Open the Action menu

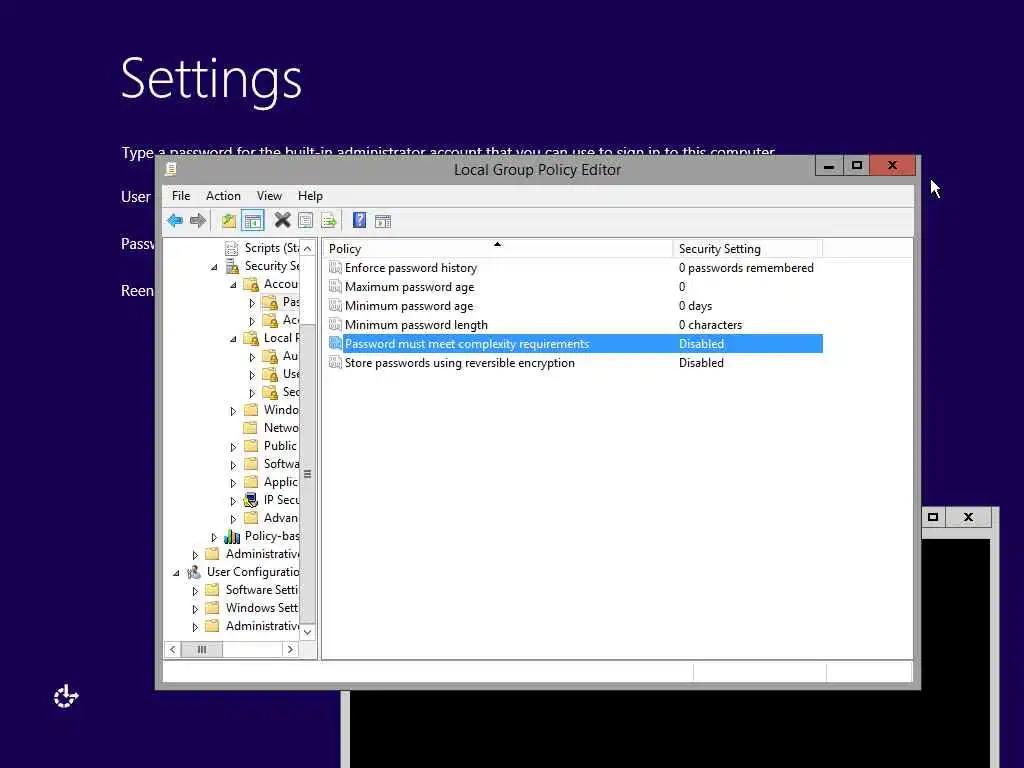click(223, 196)
